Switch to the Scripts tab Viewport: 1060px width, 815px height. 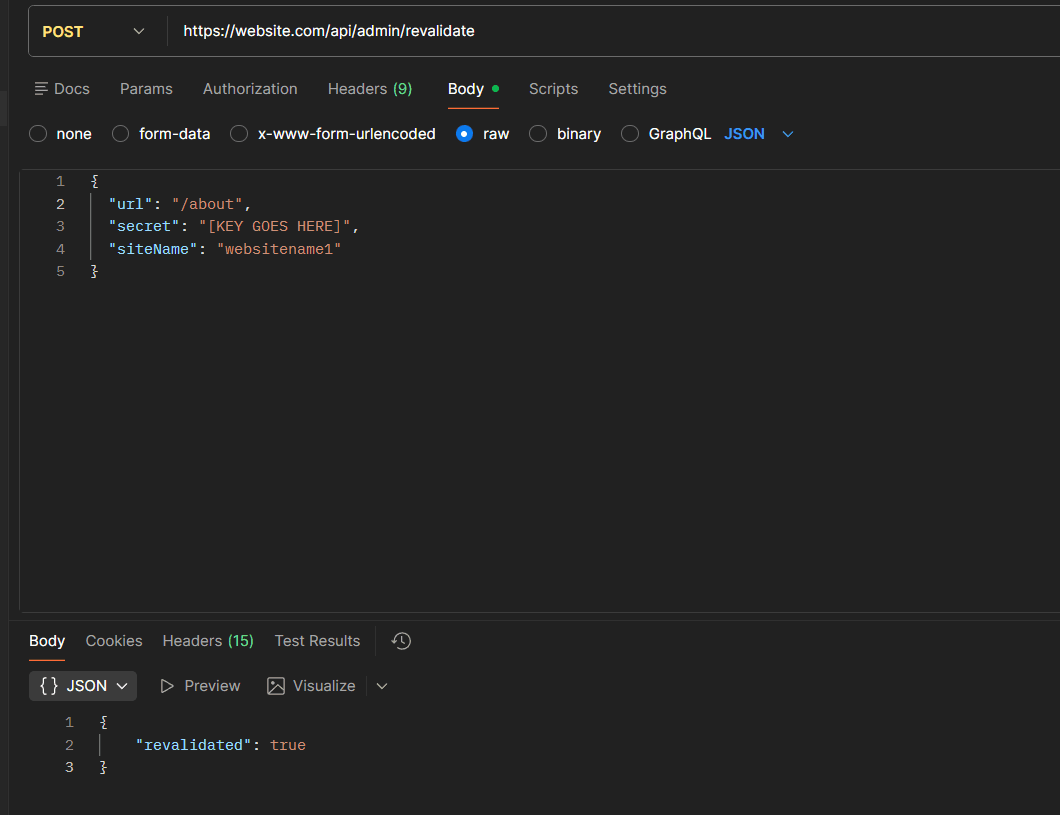pyautogui.click(x=553, y=89)
